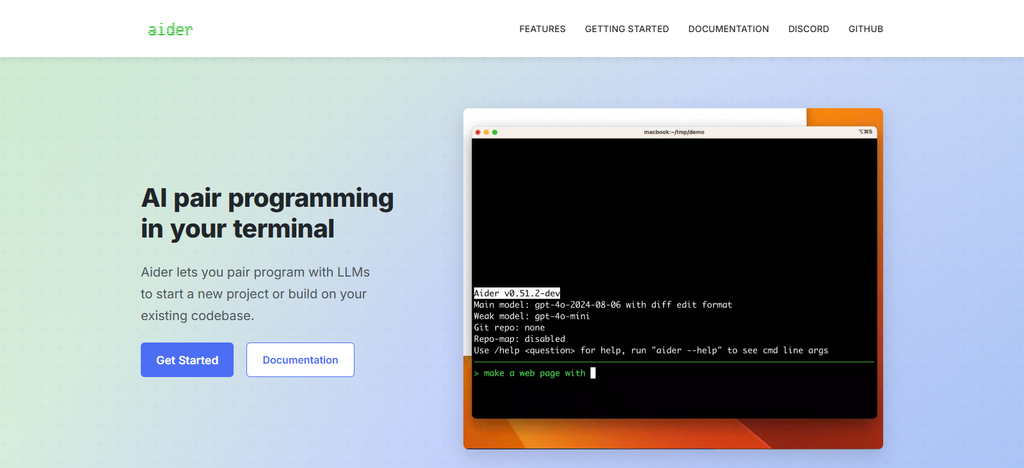This screenshot has width=1024, height=468.
Task: Click the 'Use /help <question>' line
Action: pyautogui.click(x=651, y=351)
